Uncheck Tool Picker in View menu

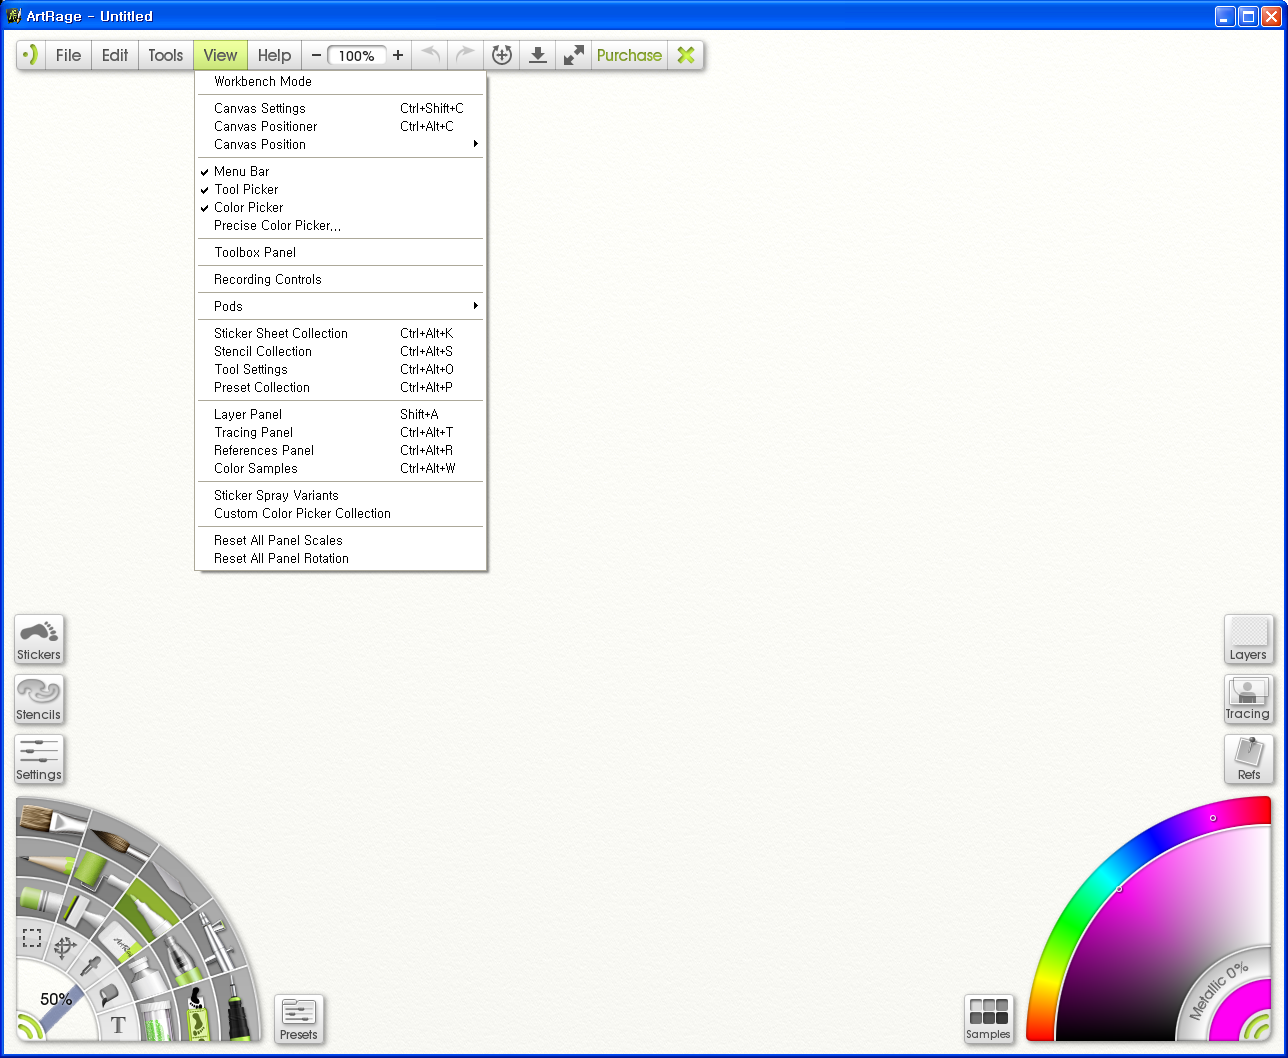coord(340,189)
